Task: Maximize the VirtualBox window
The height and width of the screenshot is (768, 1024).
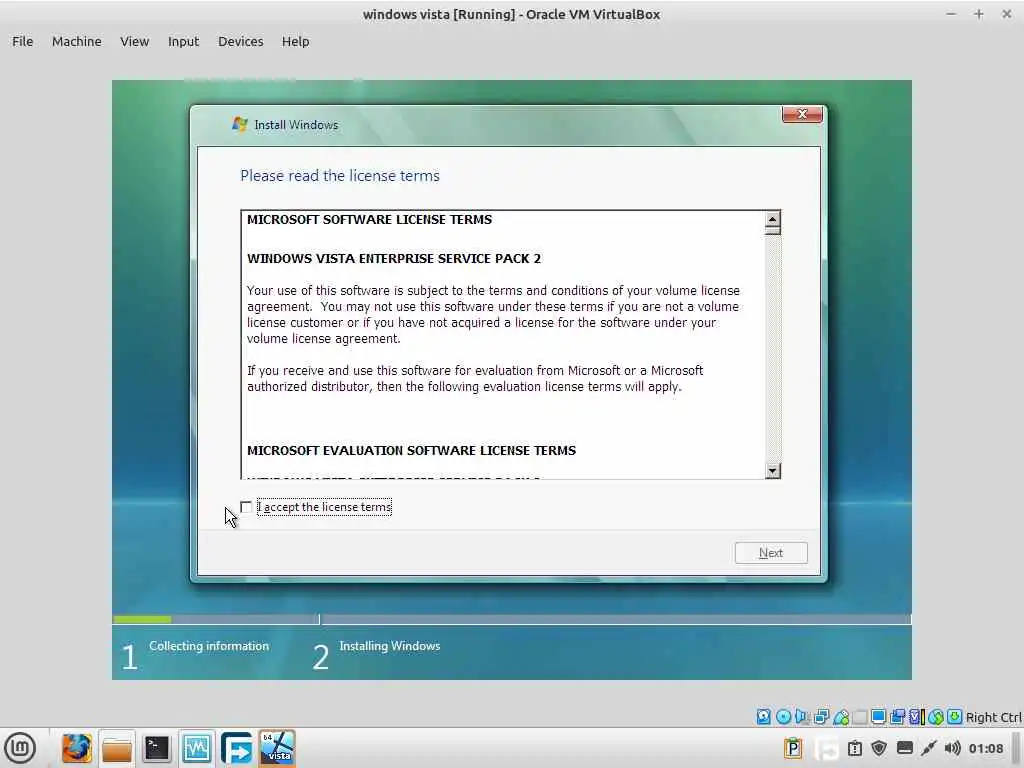Action: (x=978, y=14)
